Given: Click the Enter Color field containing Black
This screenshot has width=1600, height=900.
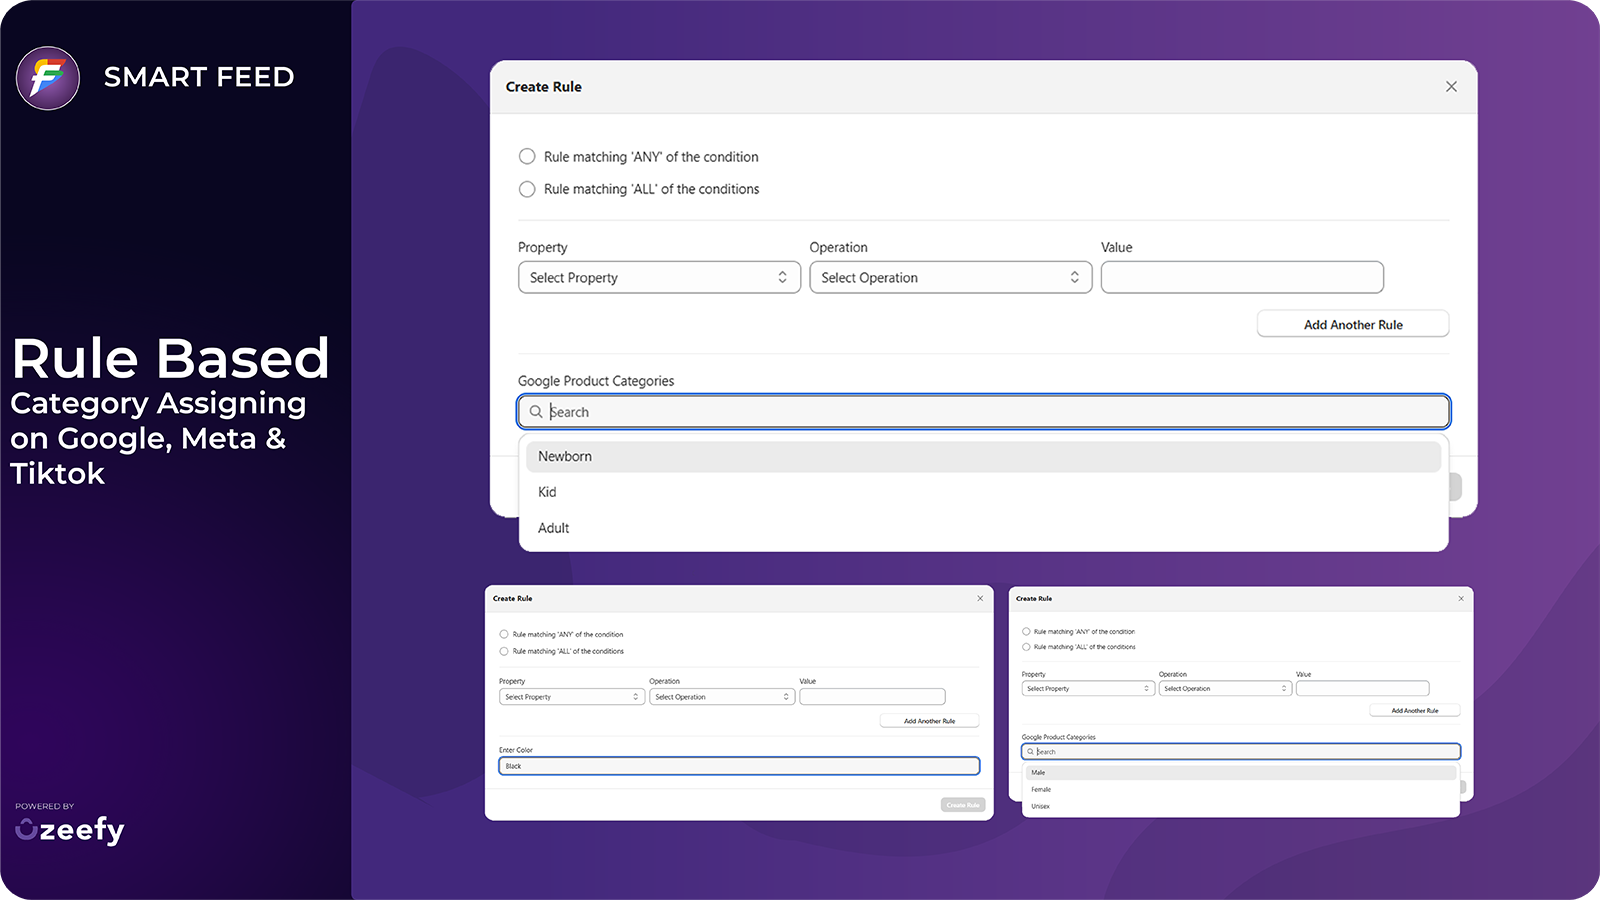Looking at the screenshot, I should 739,766.
